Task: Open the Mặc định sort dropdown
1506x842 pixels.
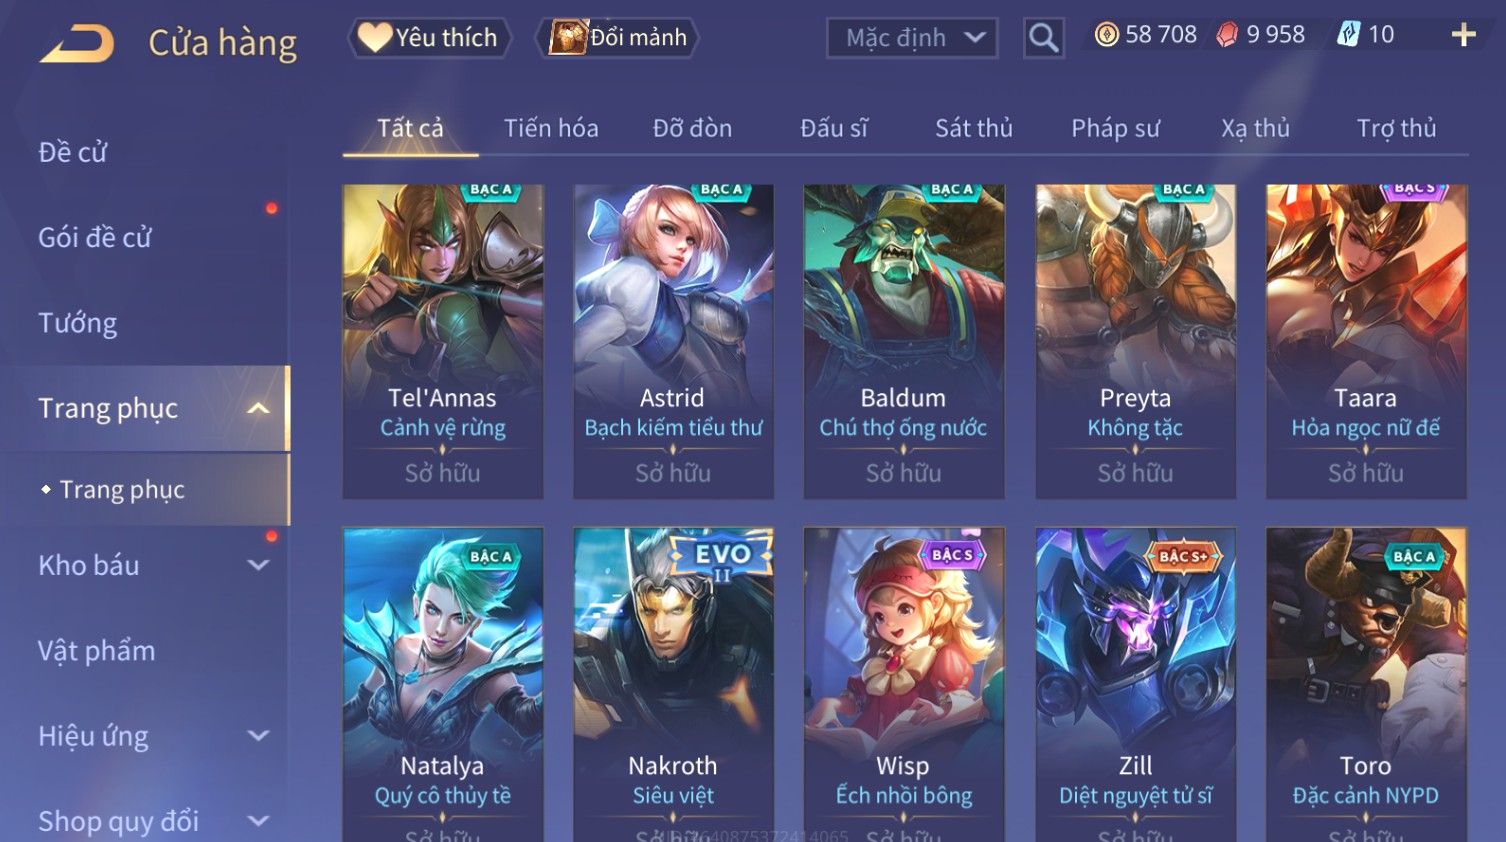Action: (x=912, y=38)
